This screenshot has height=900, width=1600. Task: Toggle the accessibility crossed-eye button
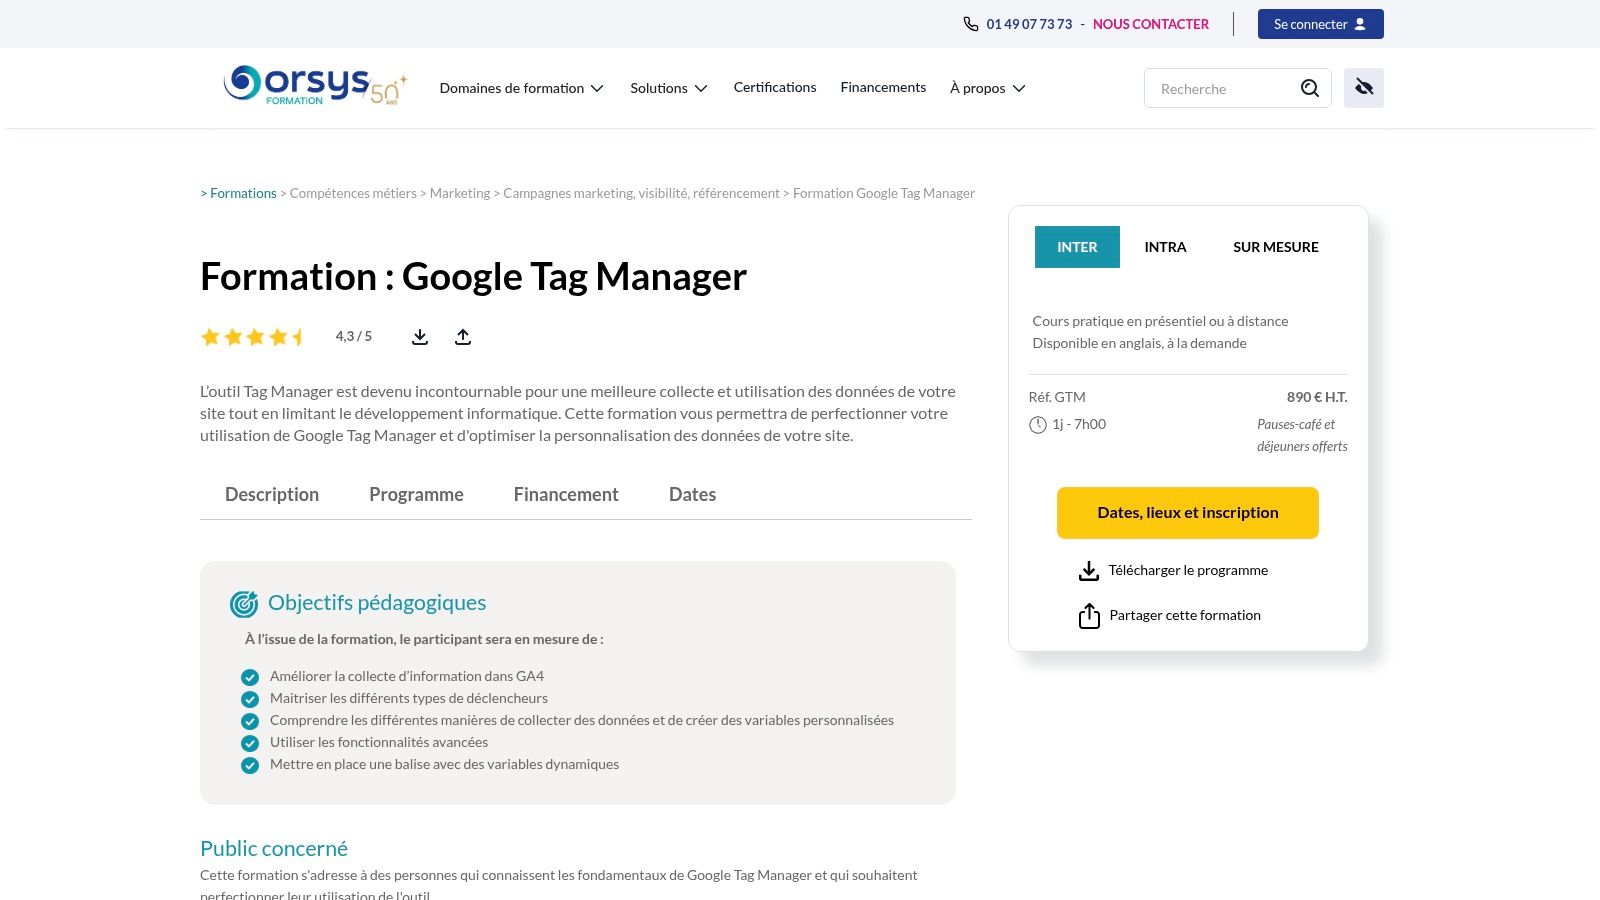point(1364,88)
